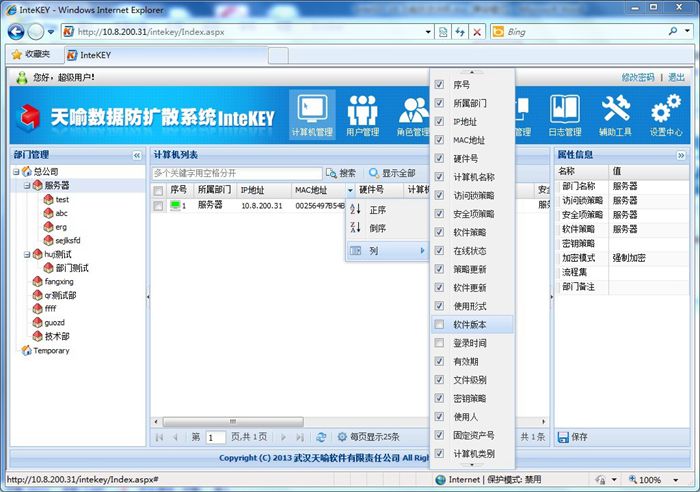Click the 硬件号 column header
The width and height of the screenshot is (700, 492).
coord(379,191)
